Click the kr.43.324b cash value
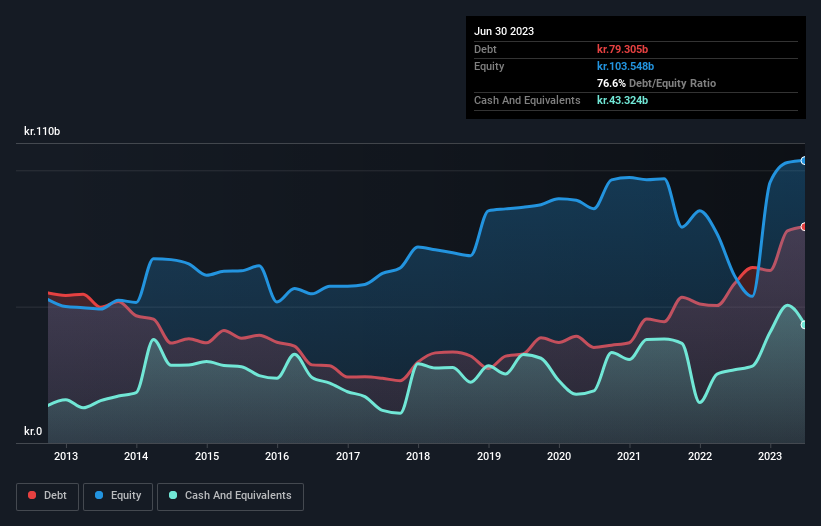This screenshot has height=526, width=821. [x=622, y=100]
